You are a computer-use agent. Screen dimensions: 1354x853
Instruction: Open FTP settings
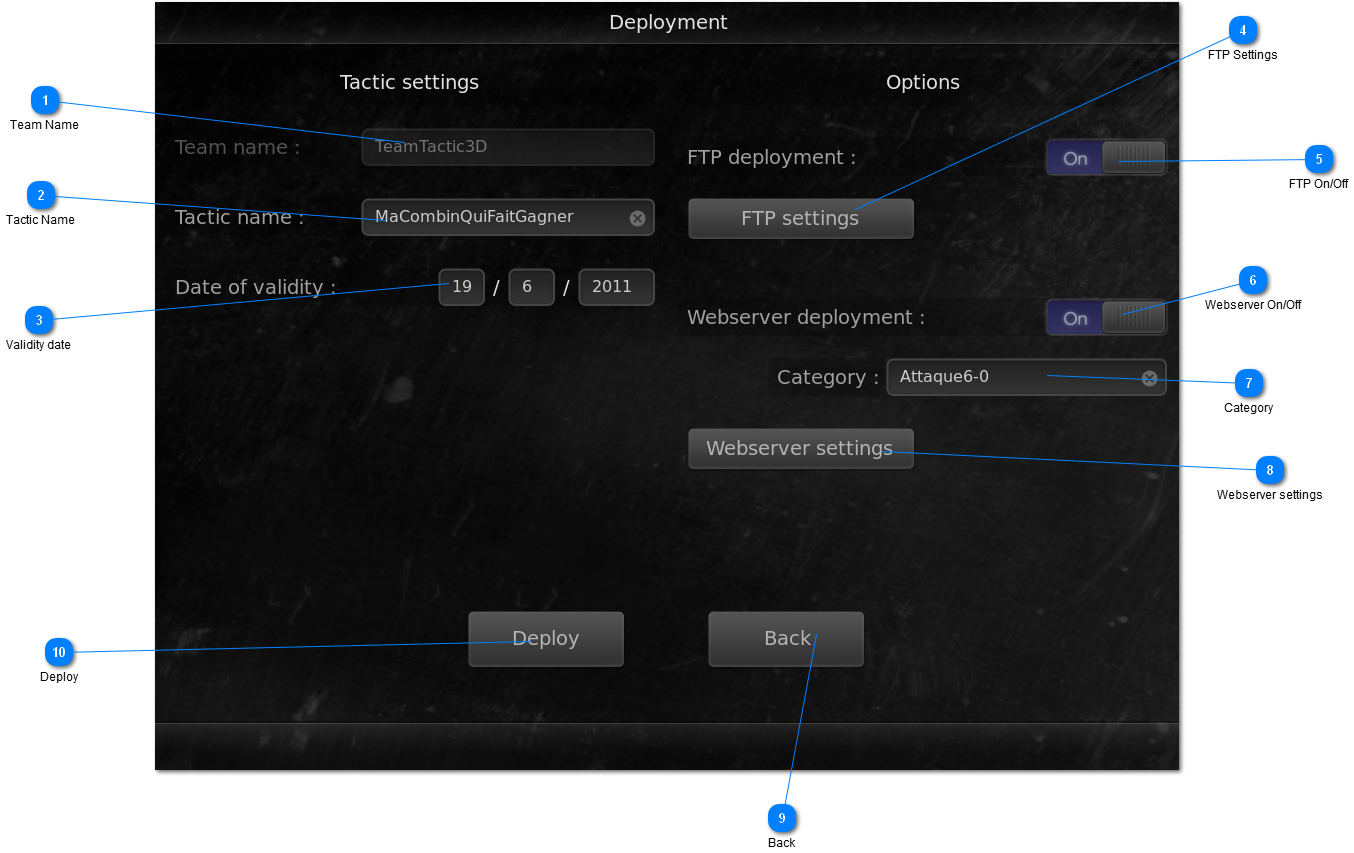click(x=800, y=218)
